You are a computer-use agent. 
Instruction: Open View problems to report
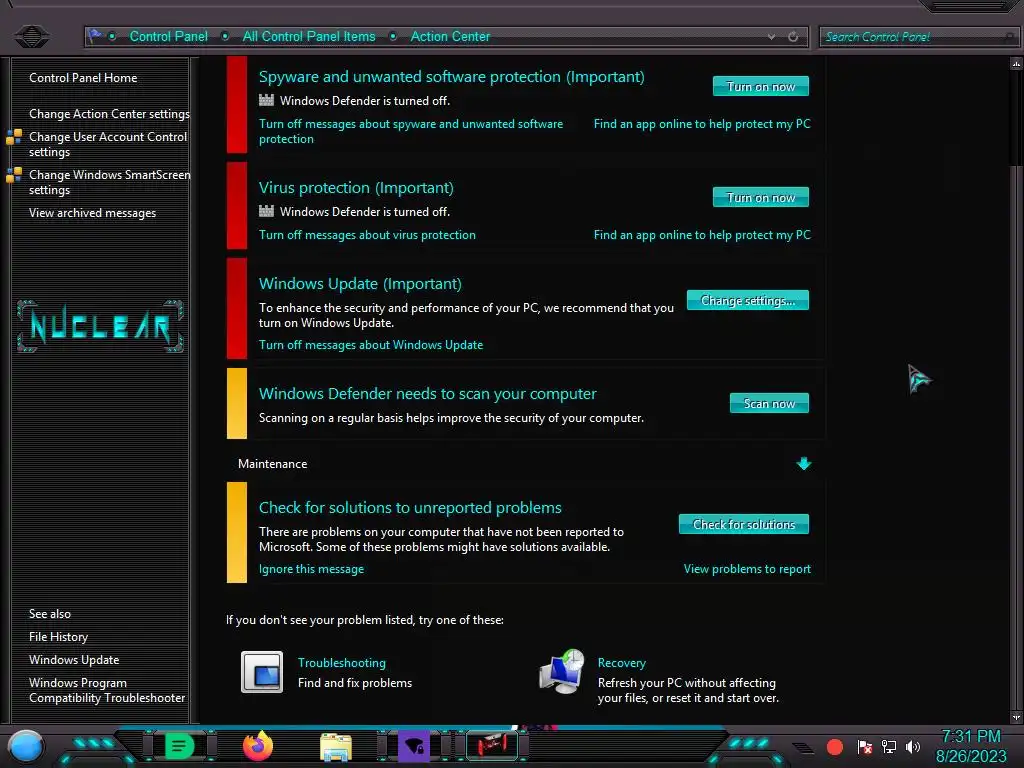747,569
